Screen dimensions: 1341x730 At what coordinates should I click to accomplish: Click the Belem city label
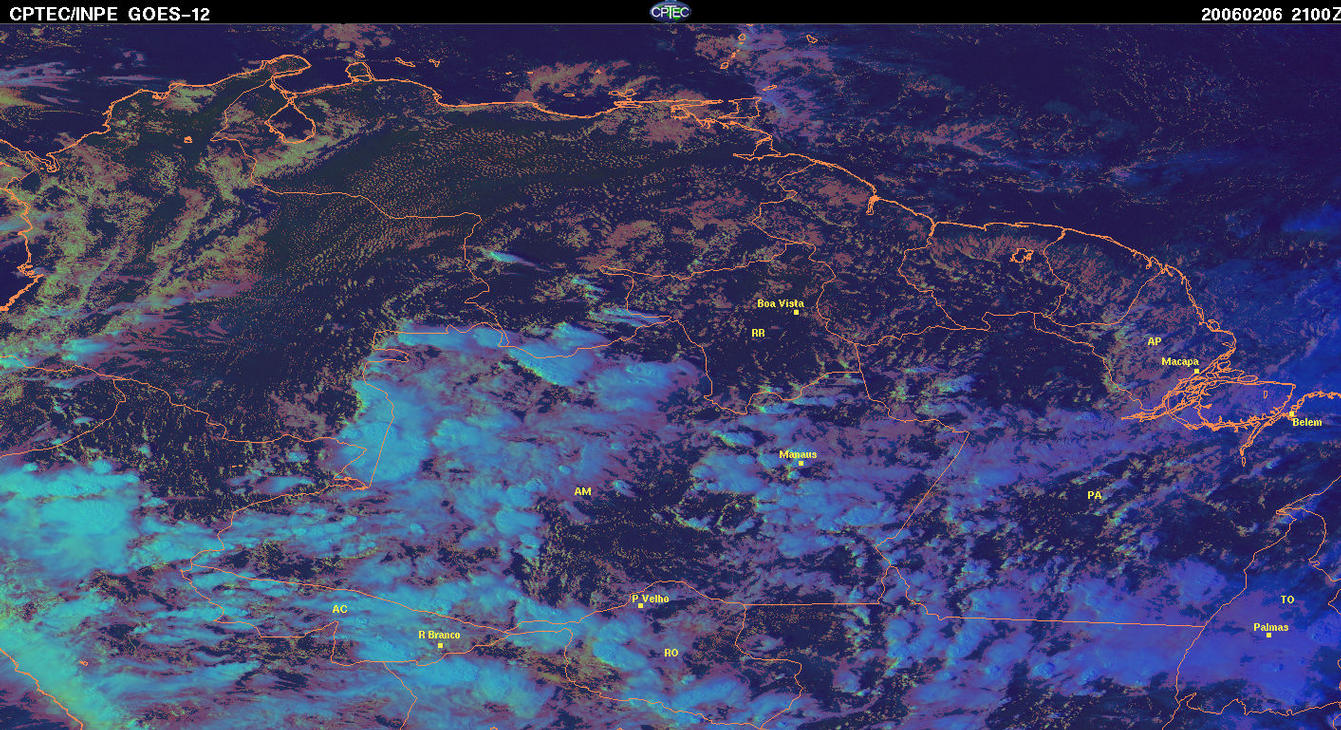coord(1307,422)
